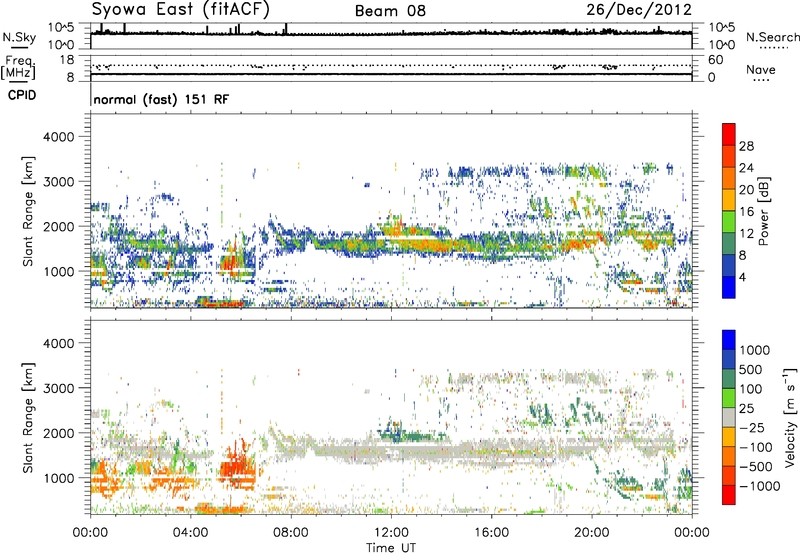Click the 'Time UT' axis label
800x554 pixels.
point(391,548)
